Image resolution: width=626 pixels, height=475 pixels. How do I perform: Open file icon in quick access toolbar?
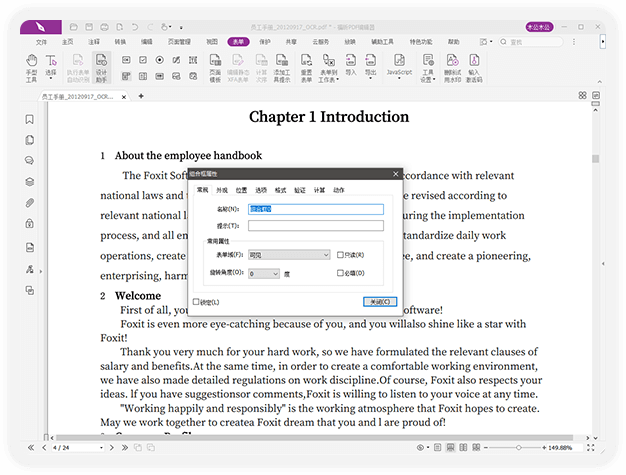73,27
